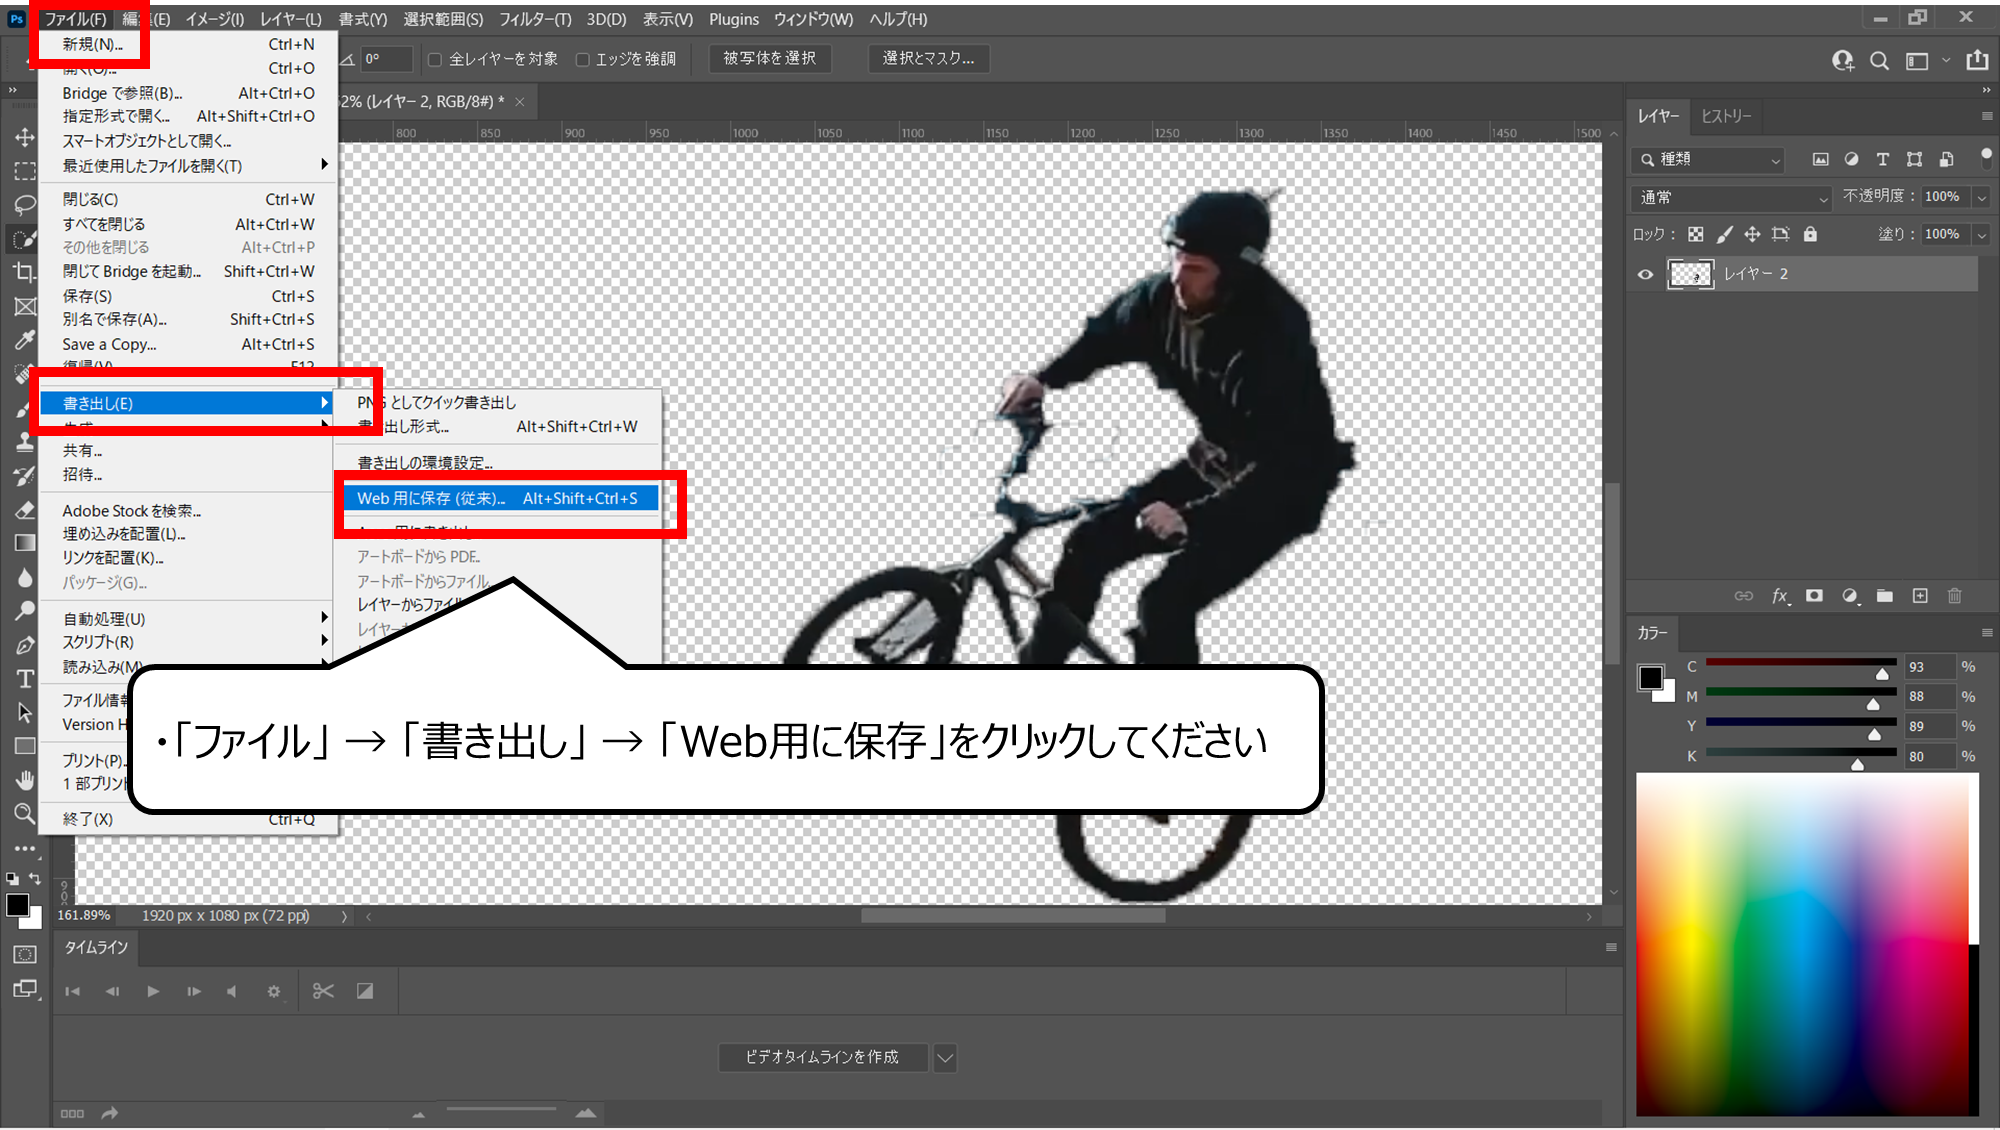Viewport: 2000px width, 1130px height.
Task: Click the foreground color swatch in Color panel
Action: tap(1651, 678)
